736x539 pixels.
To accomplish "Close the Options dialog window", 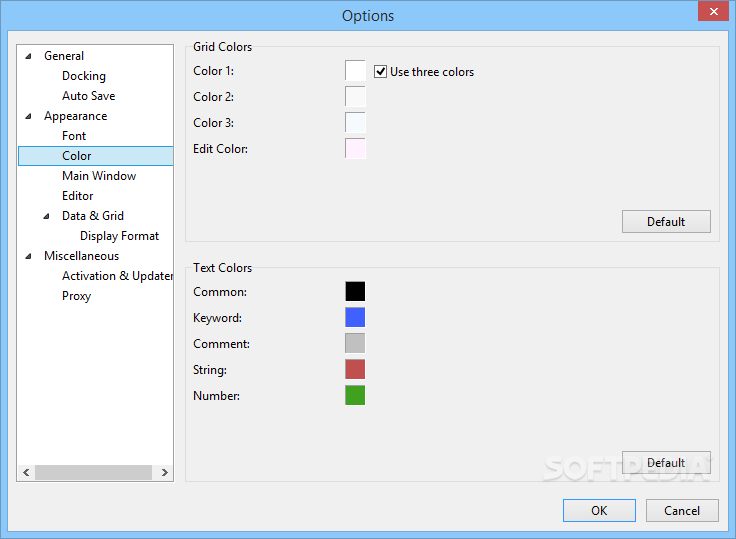I will pyautogui.click(x=713, y=11).
